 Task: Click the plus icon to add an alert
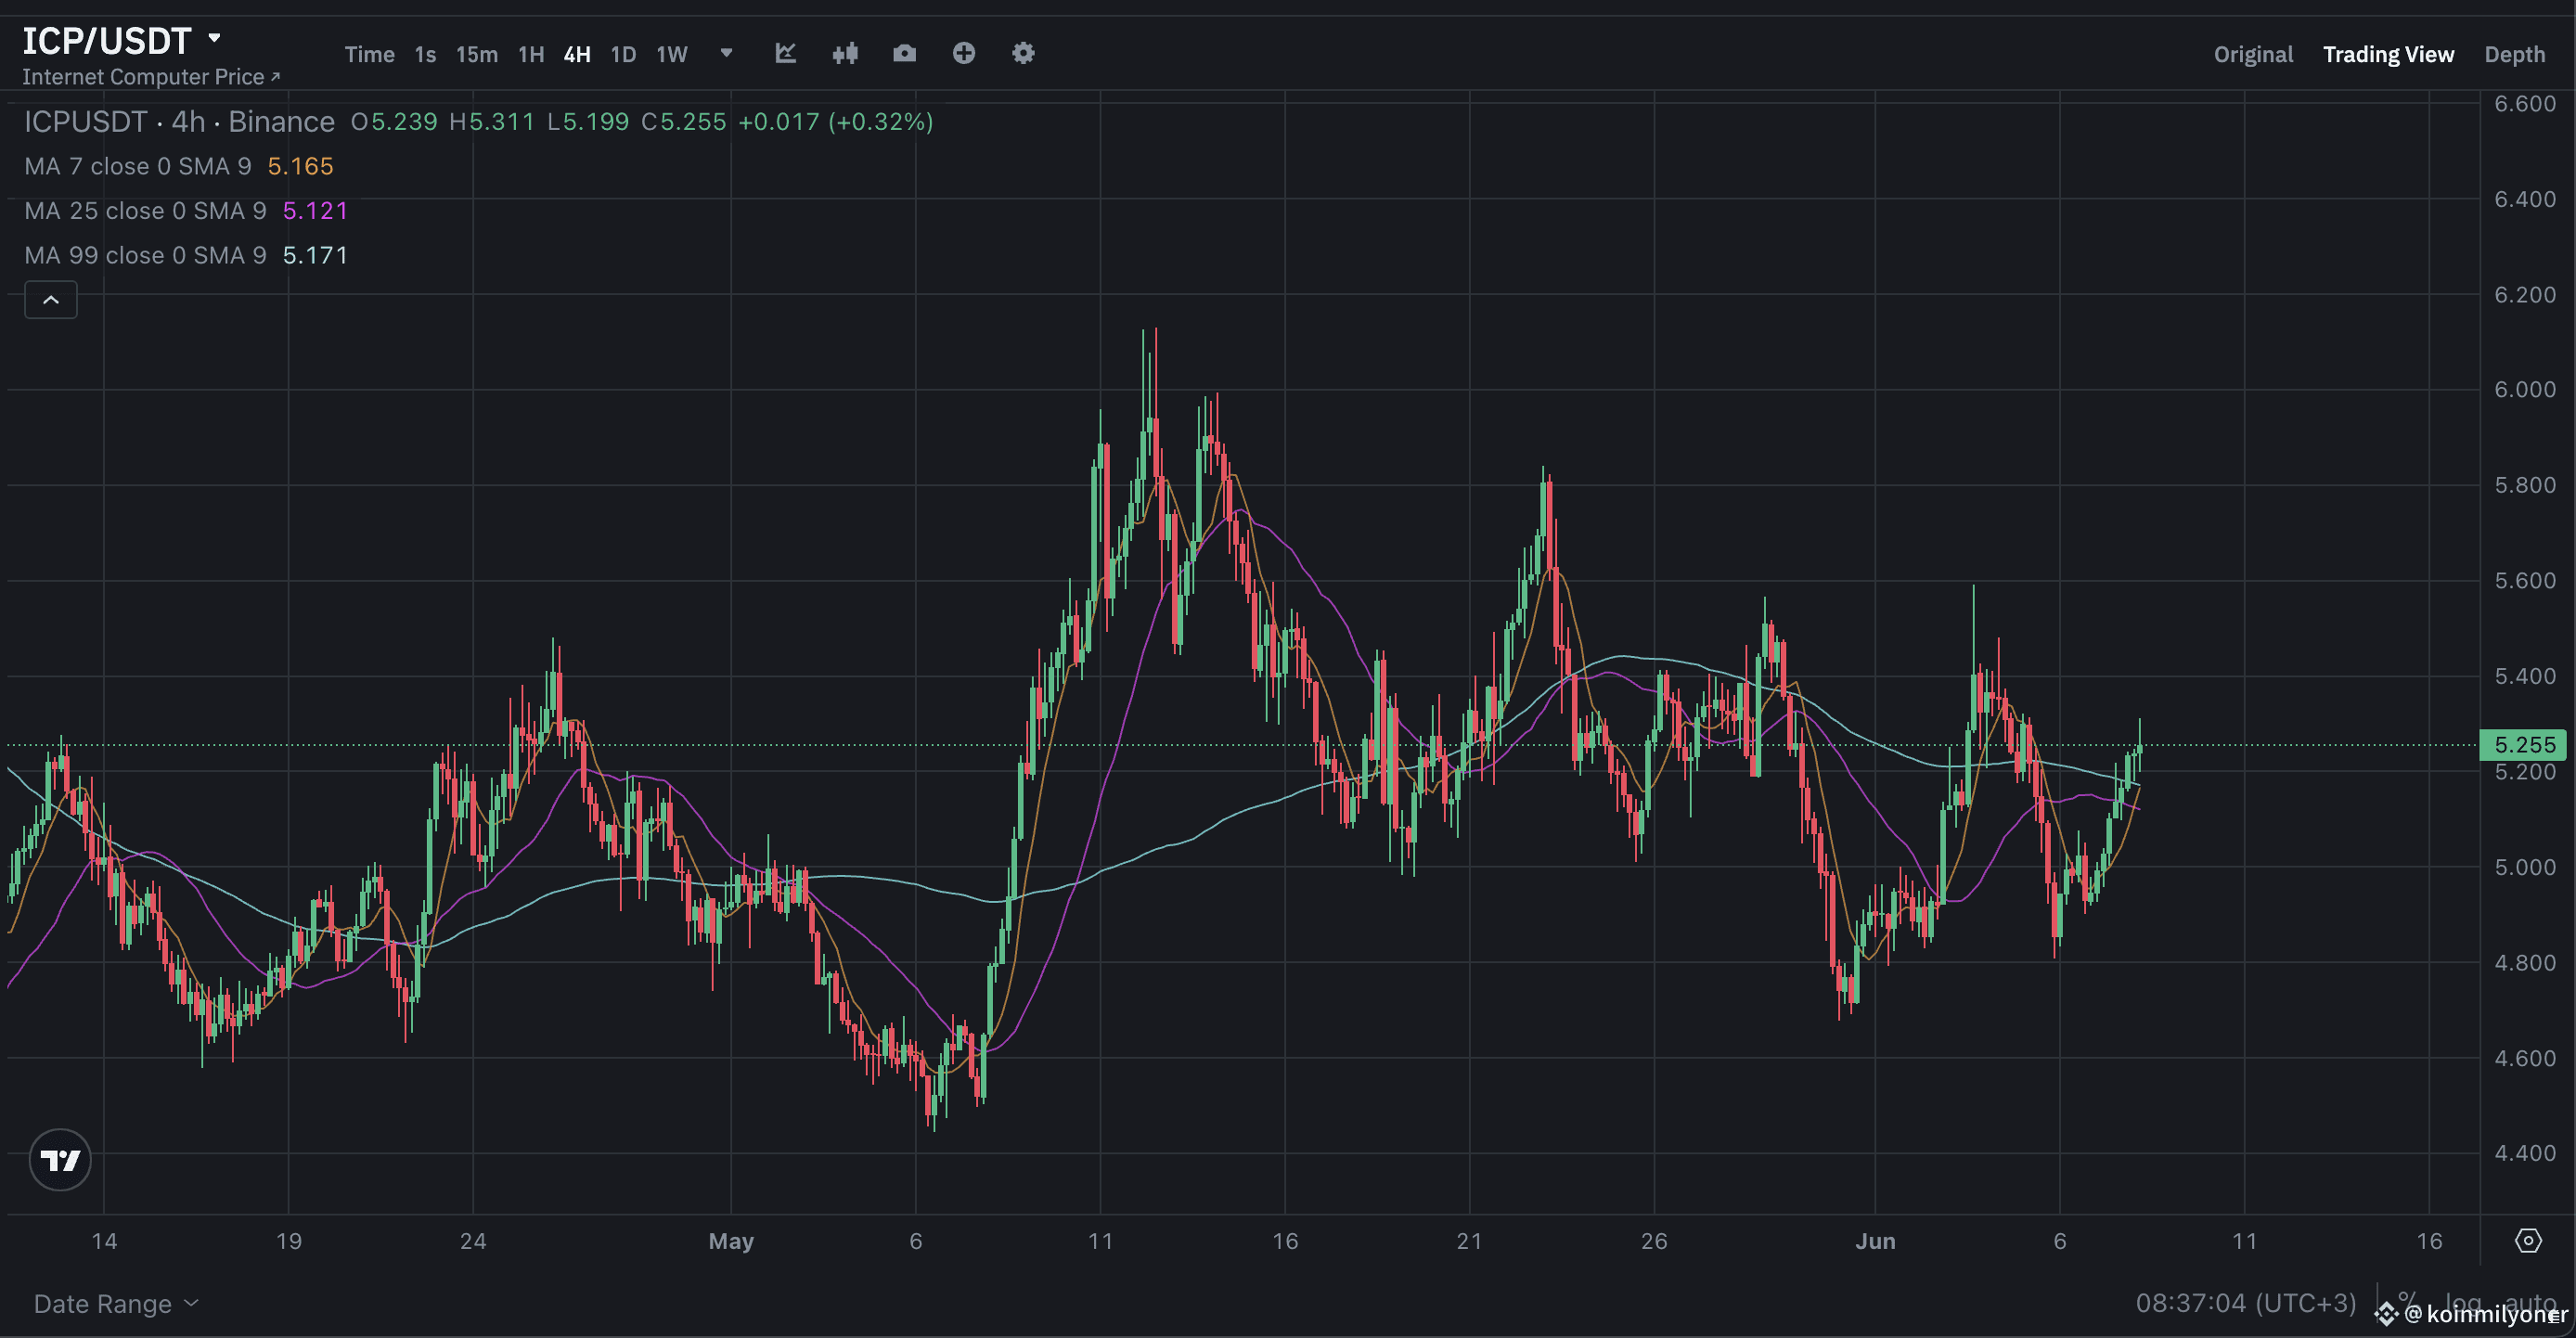(x=964, y=54)
